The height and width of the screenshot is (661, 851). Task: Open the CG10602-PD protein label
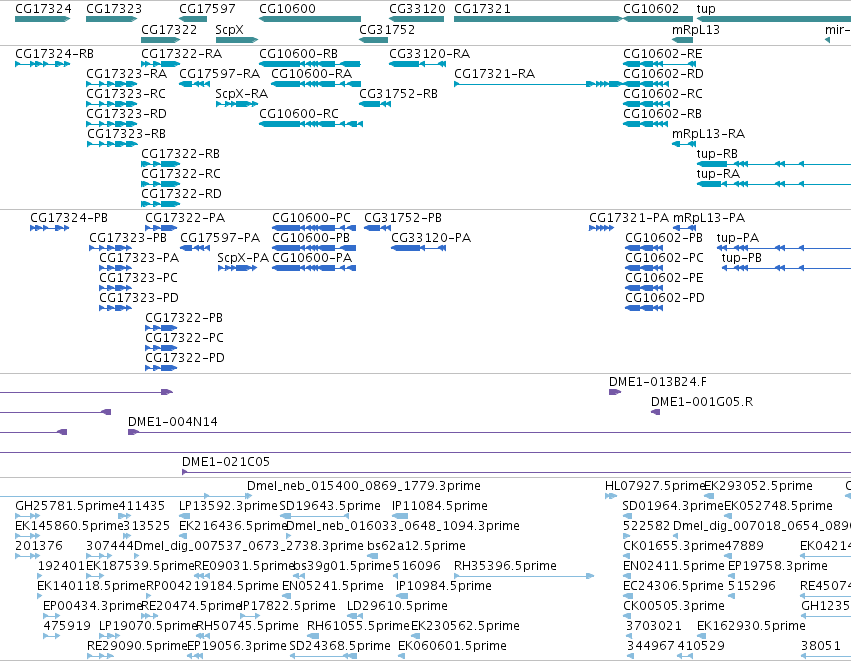point(665,298)
